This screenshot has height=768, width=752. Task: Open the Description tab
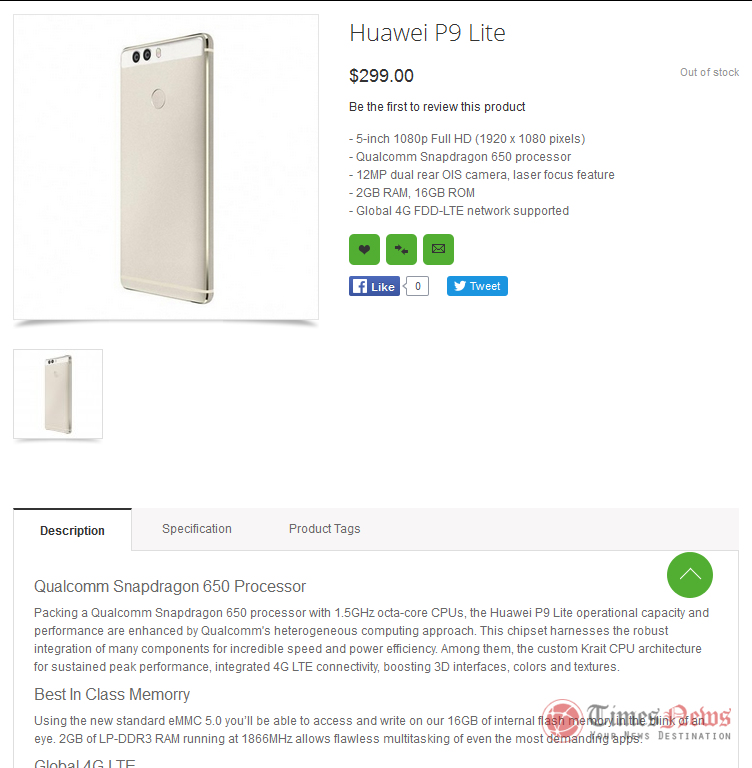[x=72, y=531]
